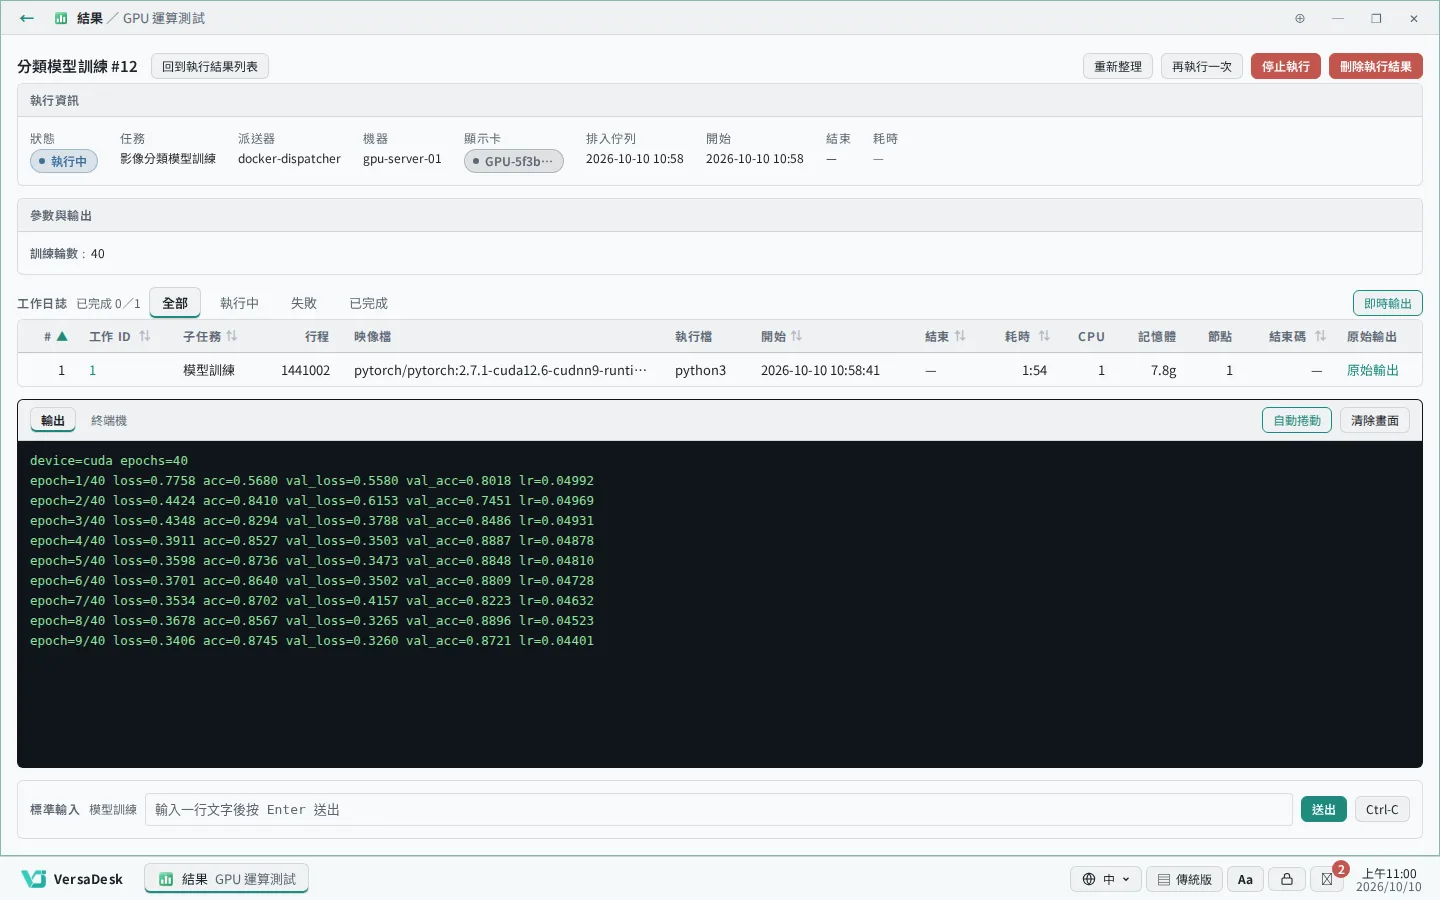Open work ID 1 link
Viewport: 1440px width, 900px height.
tap(93, 370)
